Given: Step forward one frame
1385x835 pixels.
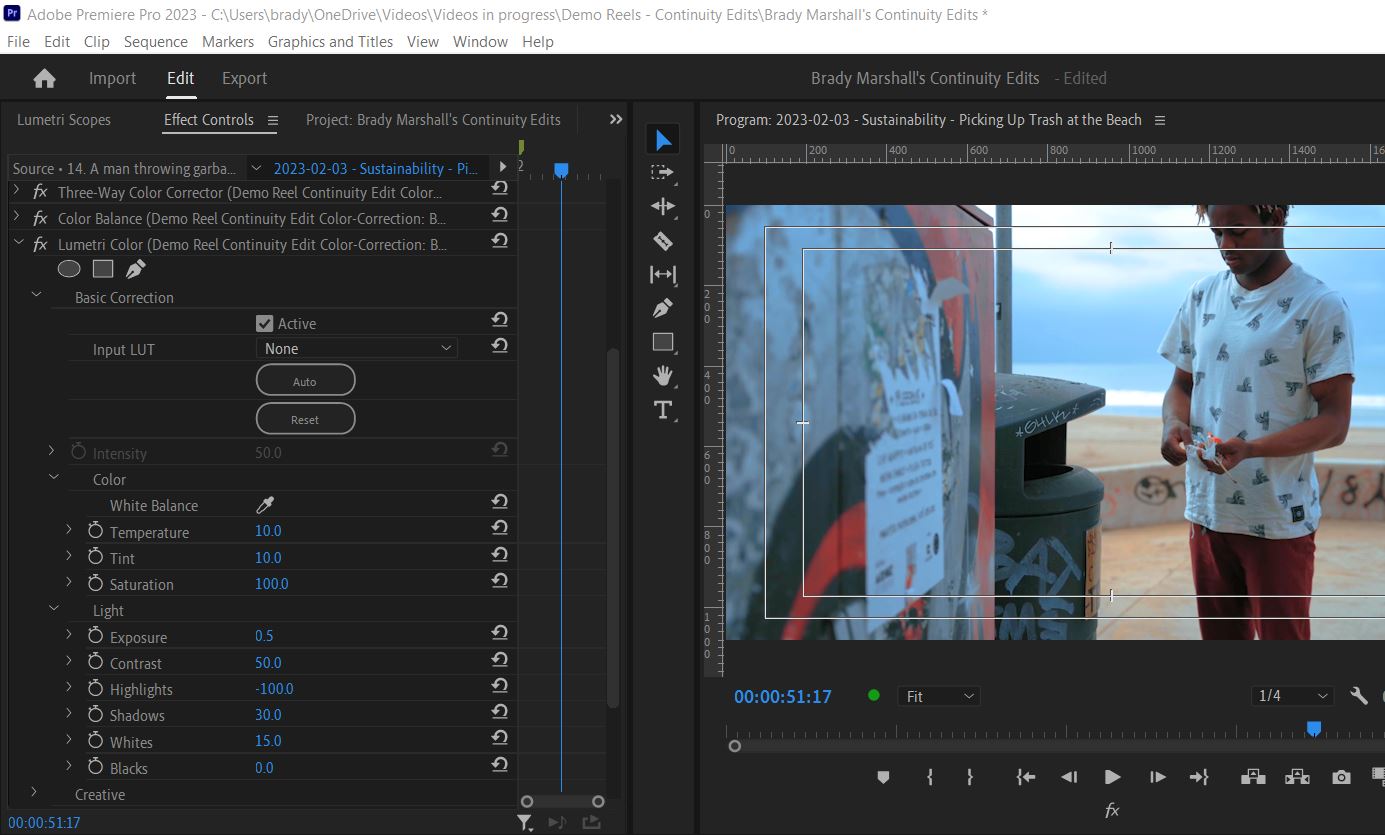Looking at the screenshot, I should pos(1157,777).
